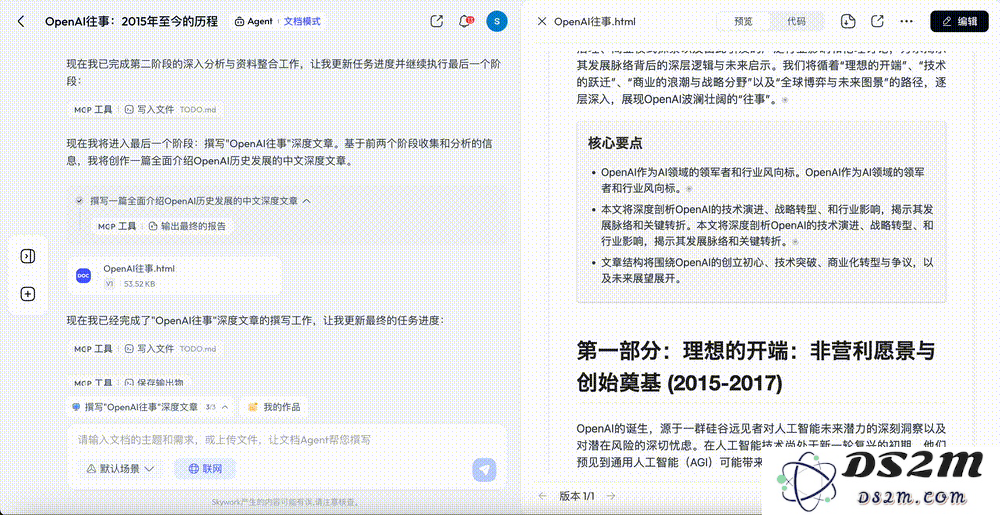The height and width of the screenshot is (515, 1000).
Task: Open the user avatar S menu
Action: pyautogui.click(x=497, y=21)
